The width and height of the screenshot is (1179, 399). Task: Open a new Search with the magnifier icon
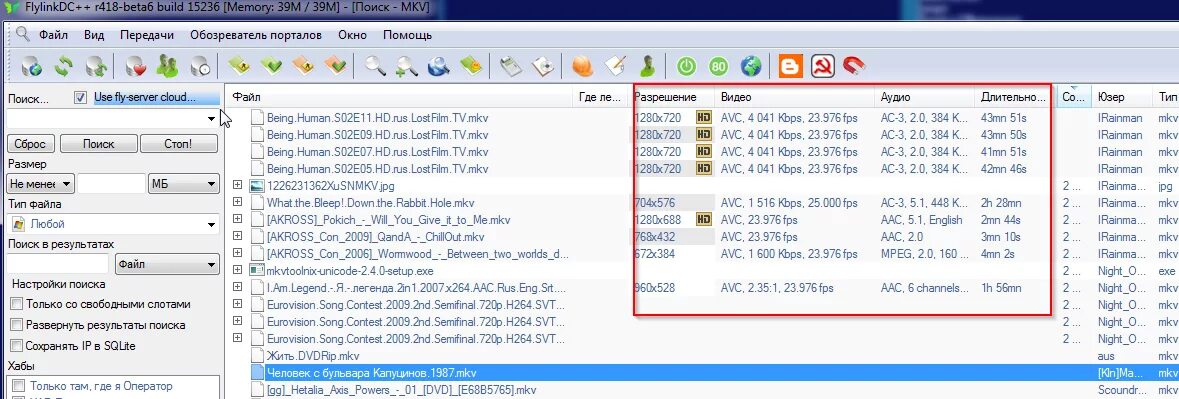[374, 67]
